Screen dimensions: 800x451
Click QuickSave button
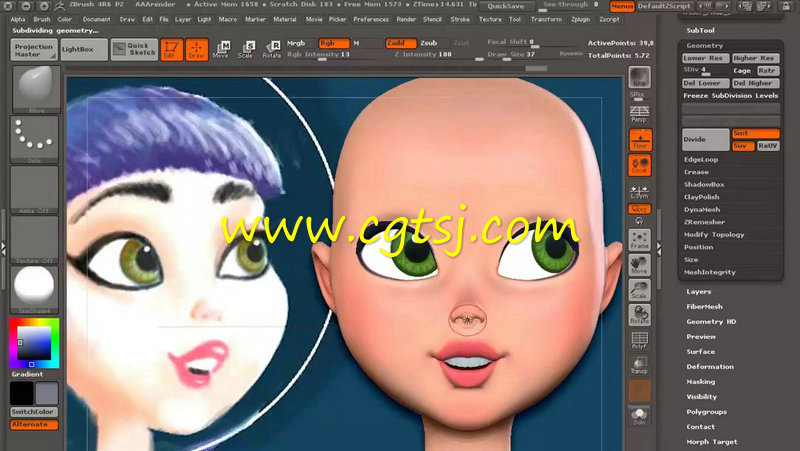(506, 6)
